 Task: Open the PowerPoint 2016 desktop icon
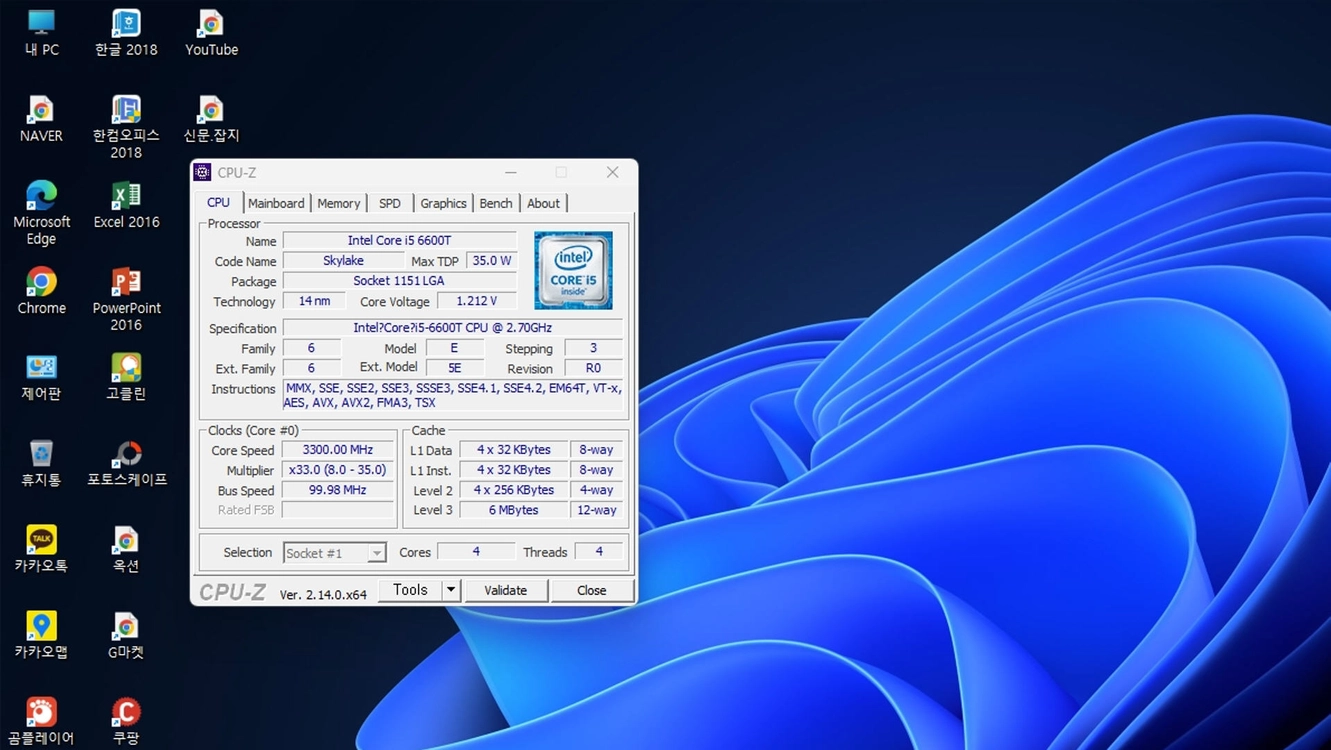click(x=126, y=299)
